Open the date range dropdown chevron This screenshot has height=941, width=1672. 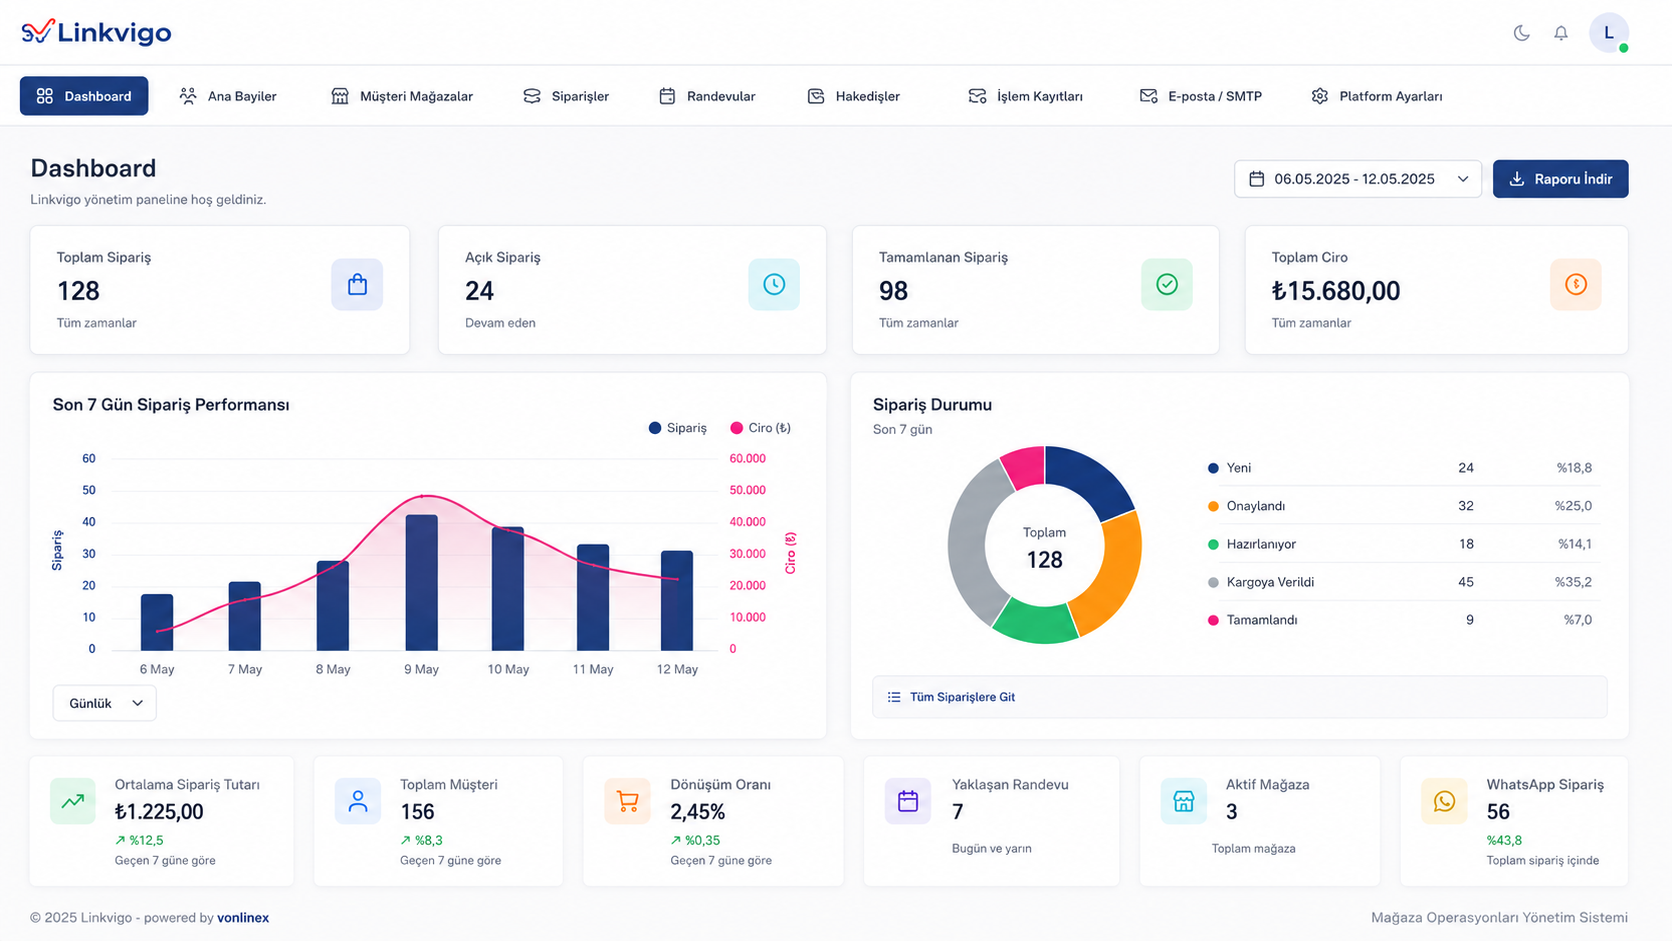click(x=1463, y=179)
